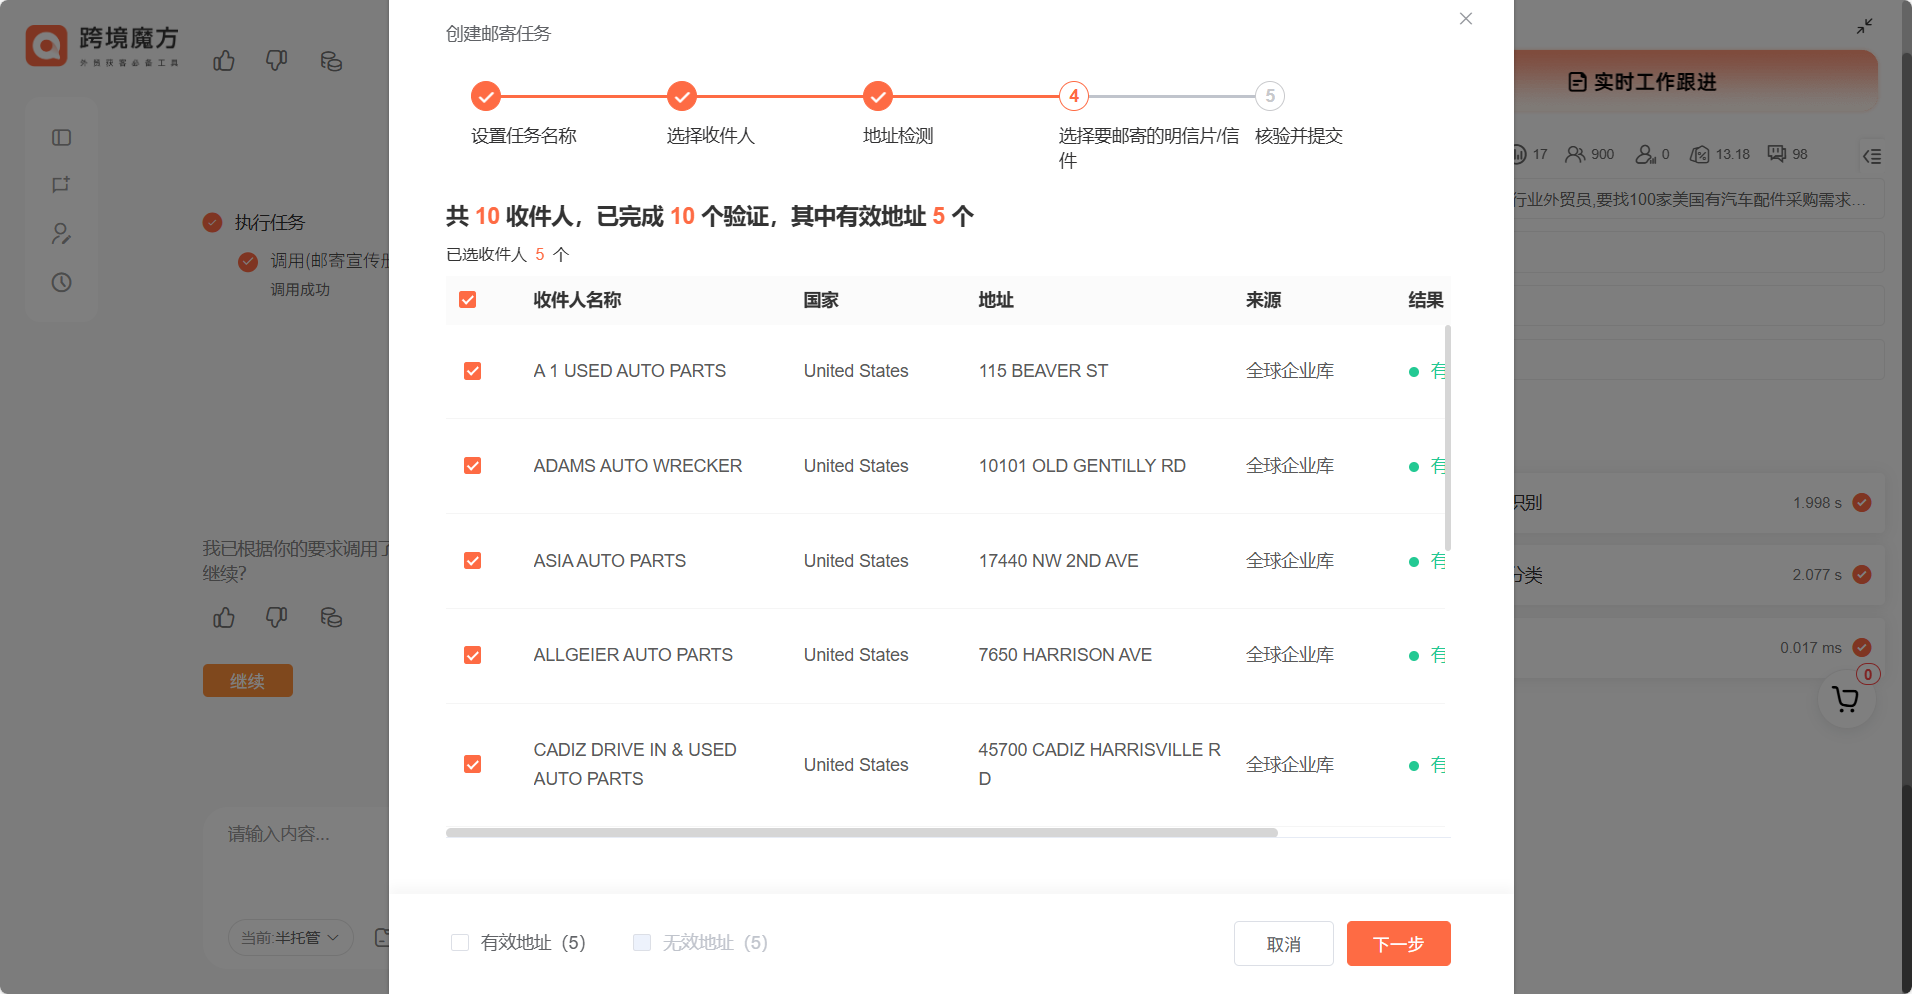Open the history clock icon in sidebar
The width and height of the screenshot is (1912, 994).
[62, 283]
